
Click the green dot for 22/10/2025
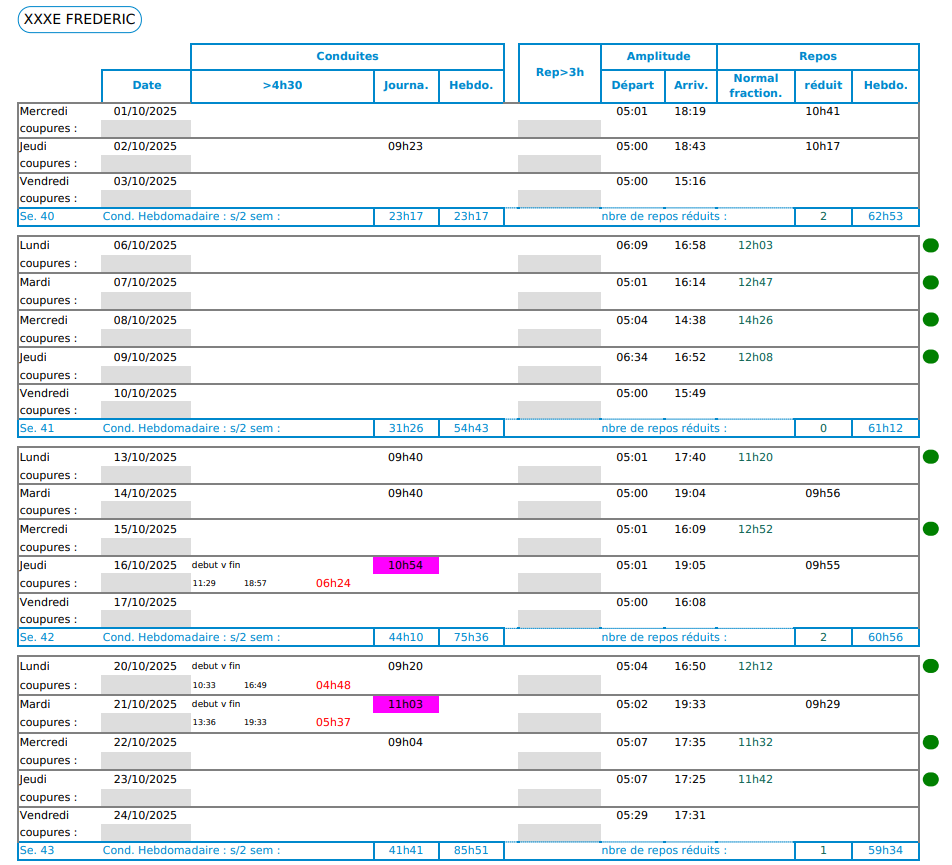[x=931, y=742]
